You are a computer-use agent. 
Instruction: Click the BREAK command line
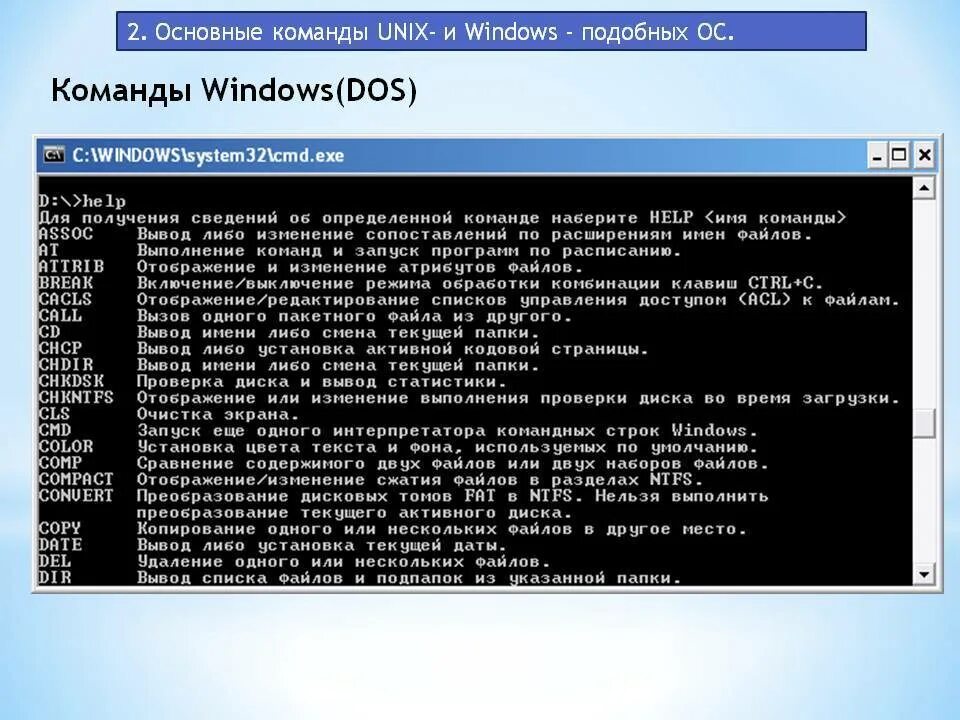point(430,283)
